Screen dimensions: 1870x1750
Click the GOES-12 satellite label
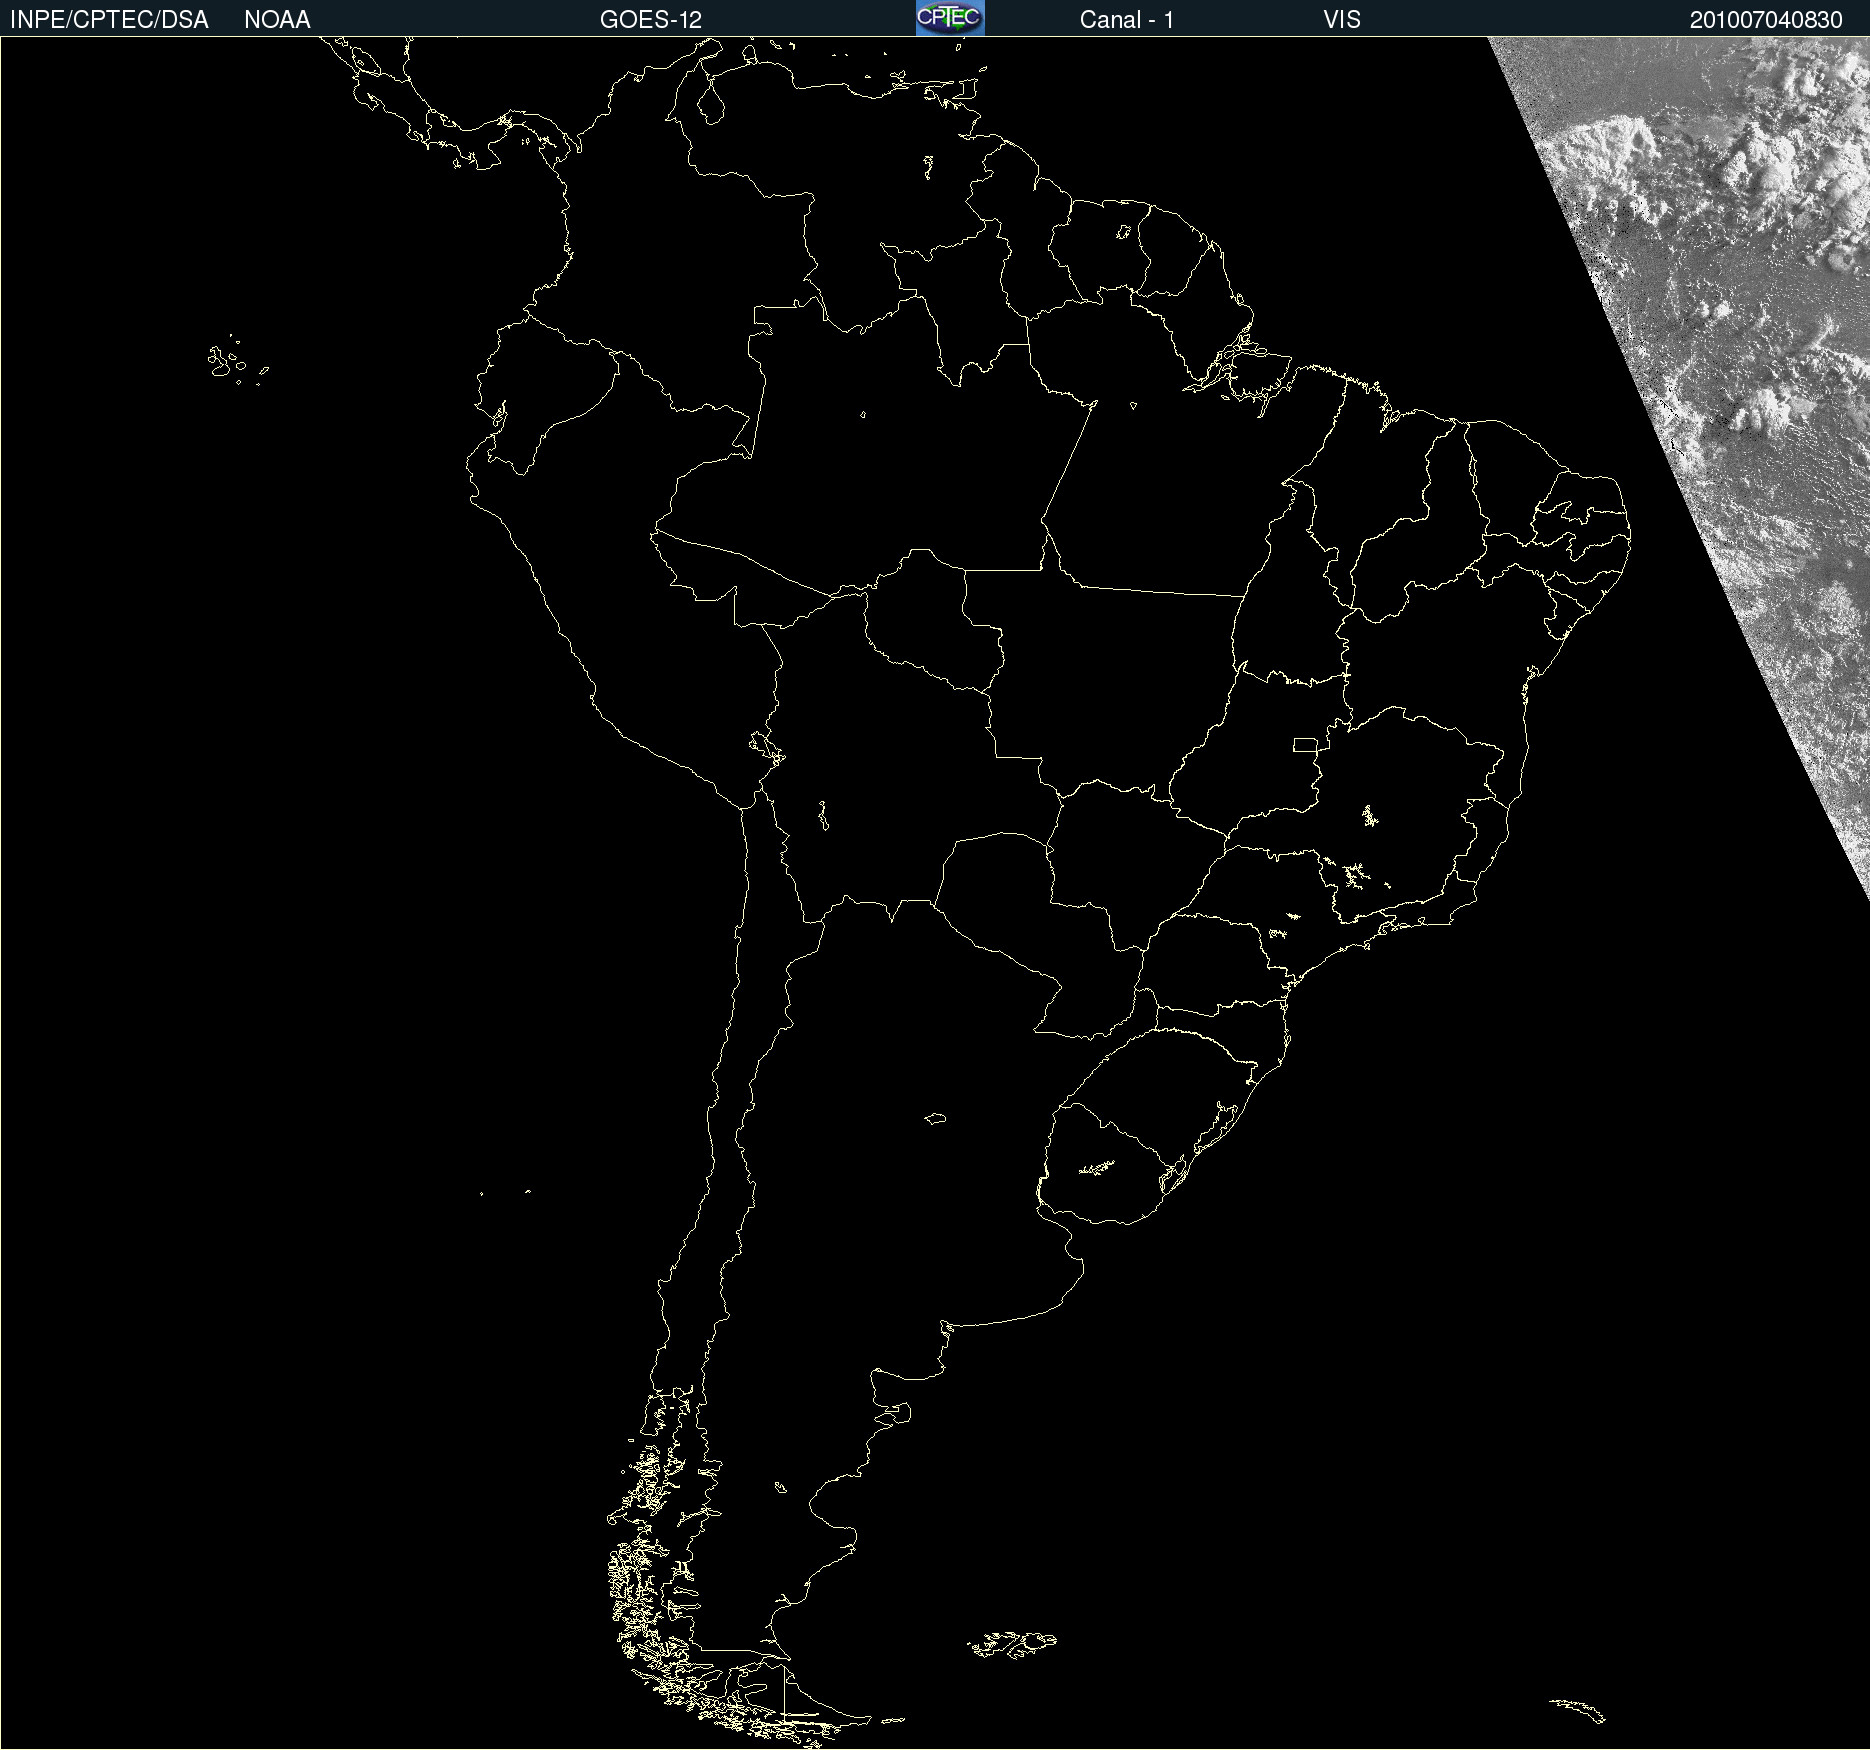point(651,20)
